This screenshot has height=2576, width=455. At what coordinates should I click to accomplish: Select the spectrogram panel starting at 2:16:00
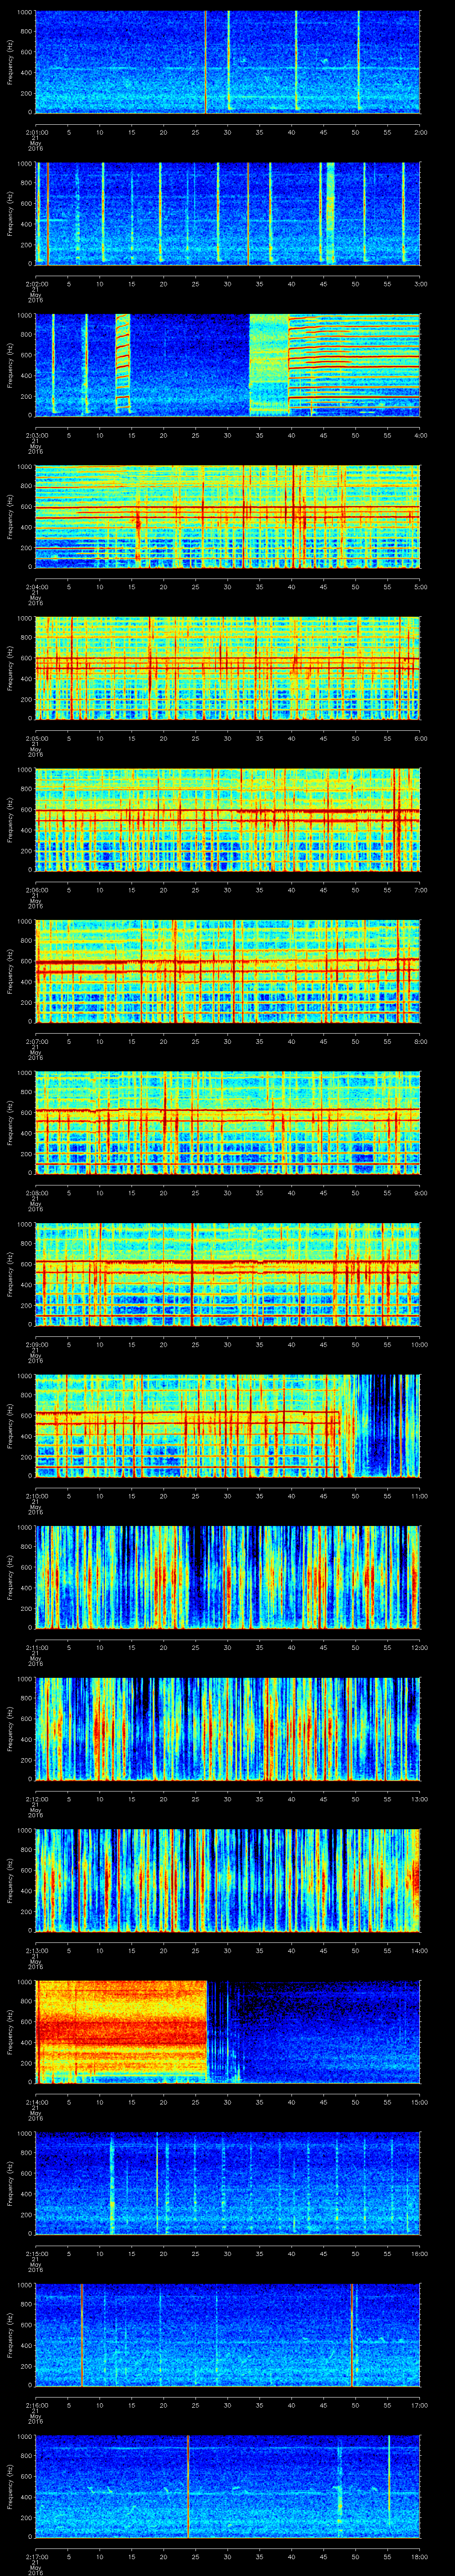(x=228, y=2334)
